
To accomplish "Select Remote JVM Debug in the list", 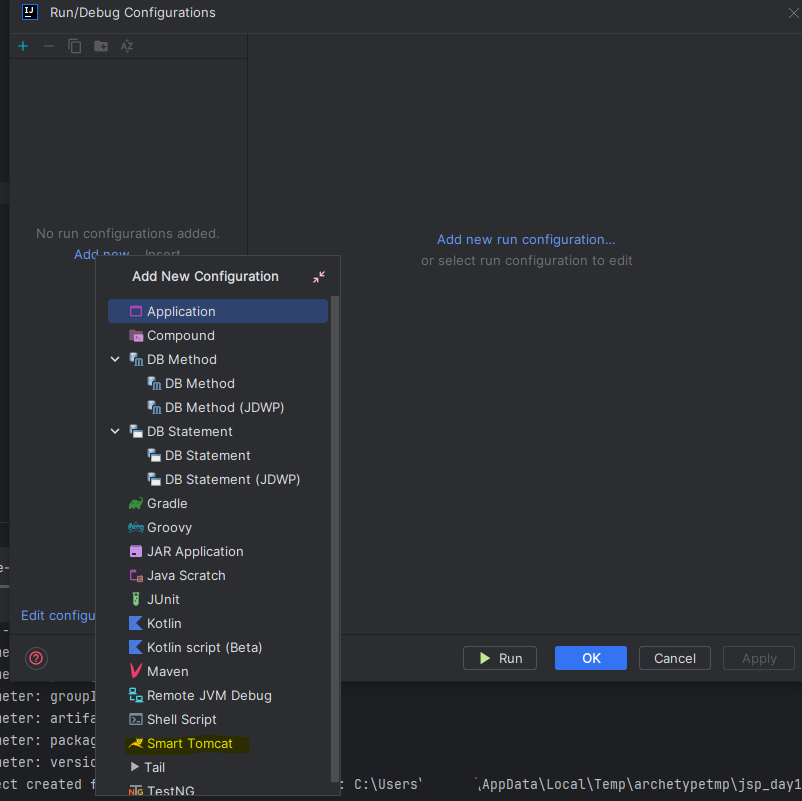I will 218,695.
